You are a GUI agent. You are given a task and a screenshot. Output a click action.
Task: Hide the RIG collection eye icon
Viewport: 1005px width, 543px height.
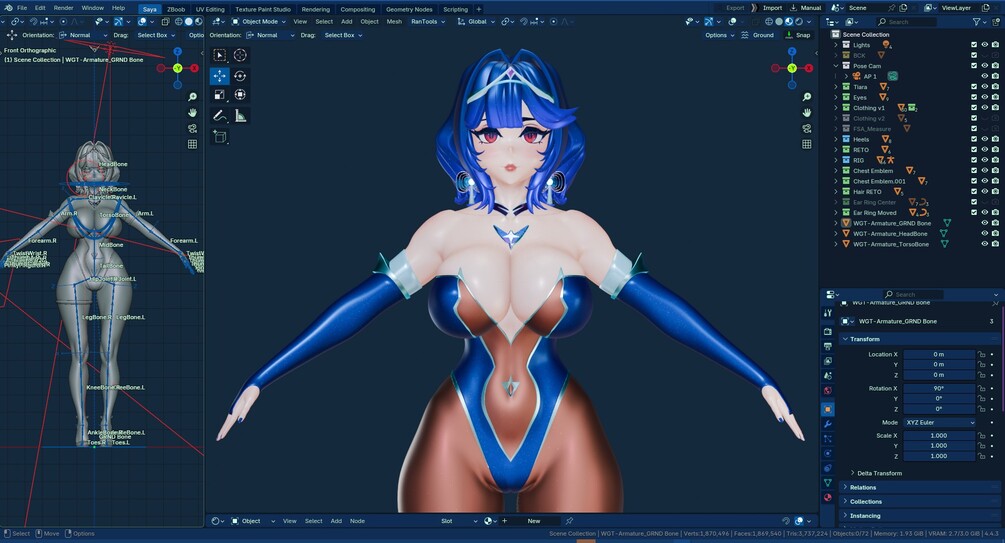pos(984,160)
